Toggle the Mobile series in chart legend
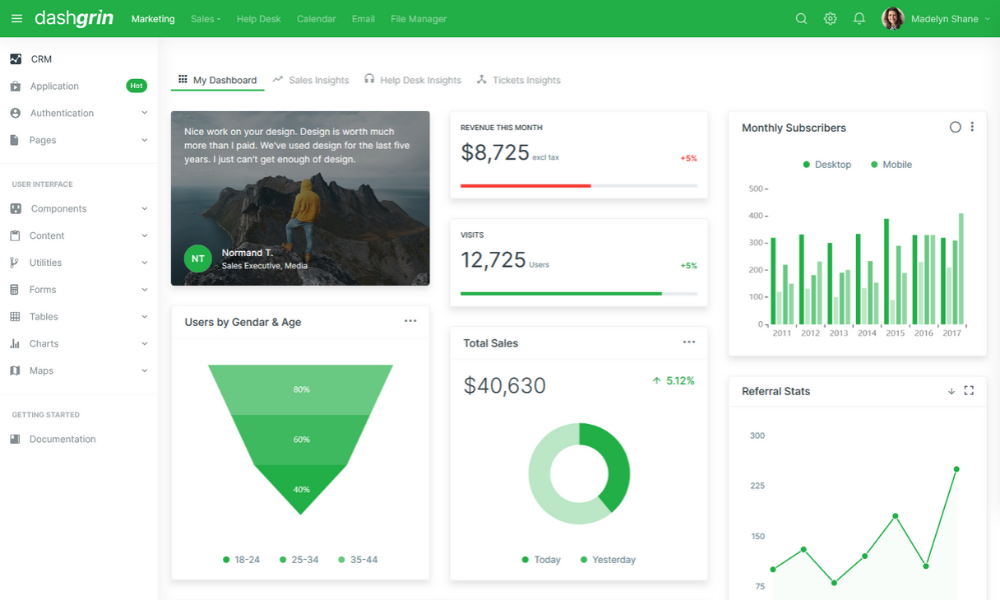Viewport: 1000px width, 600px height. click(891, 165)
